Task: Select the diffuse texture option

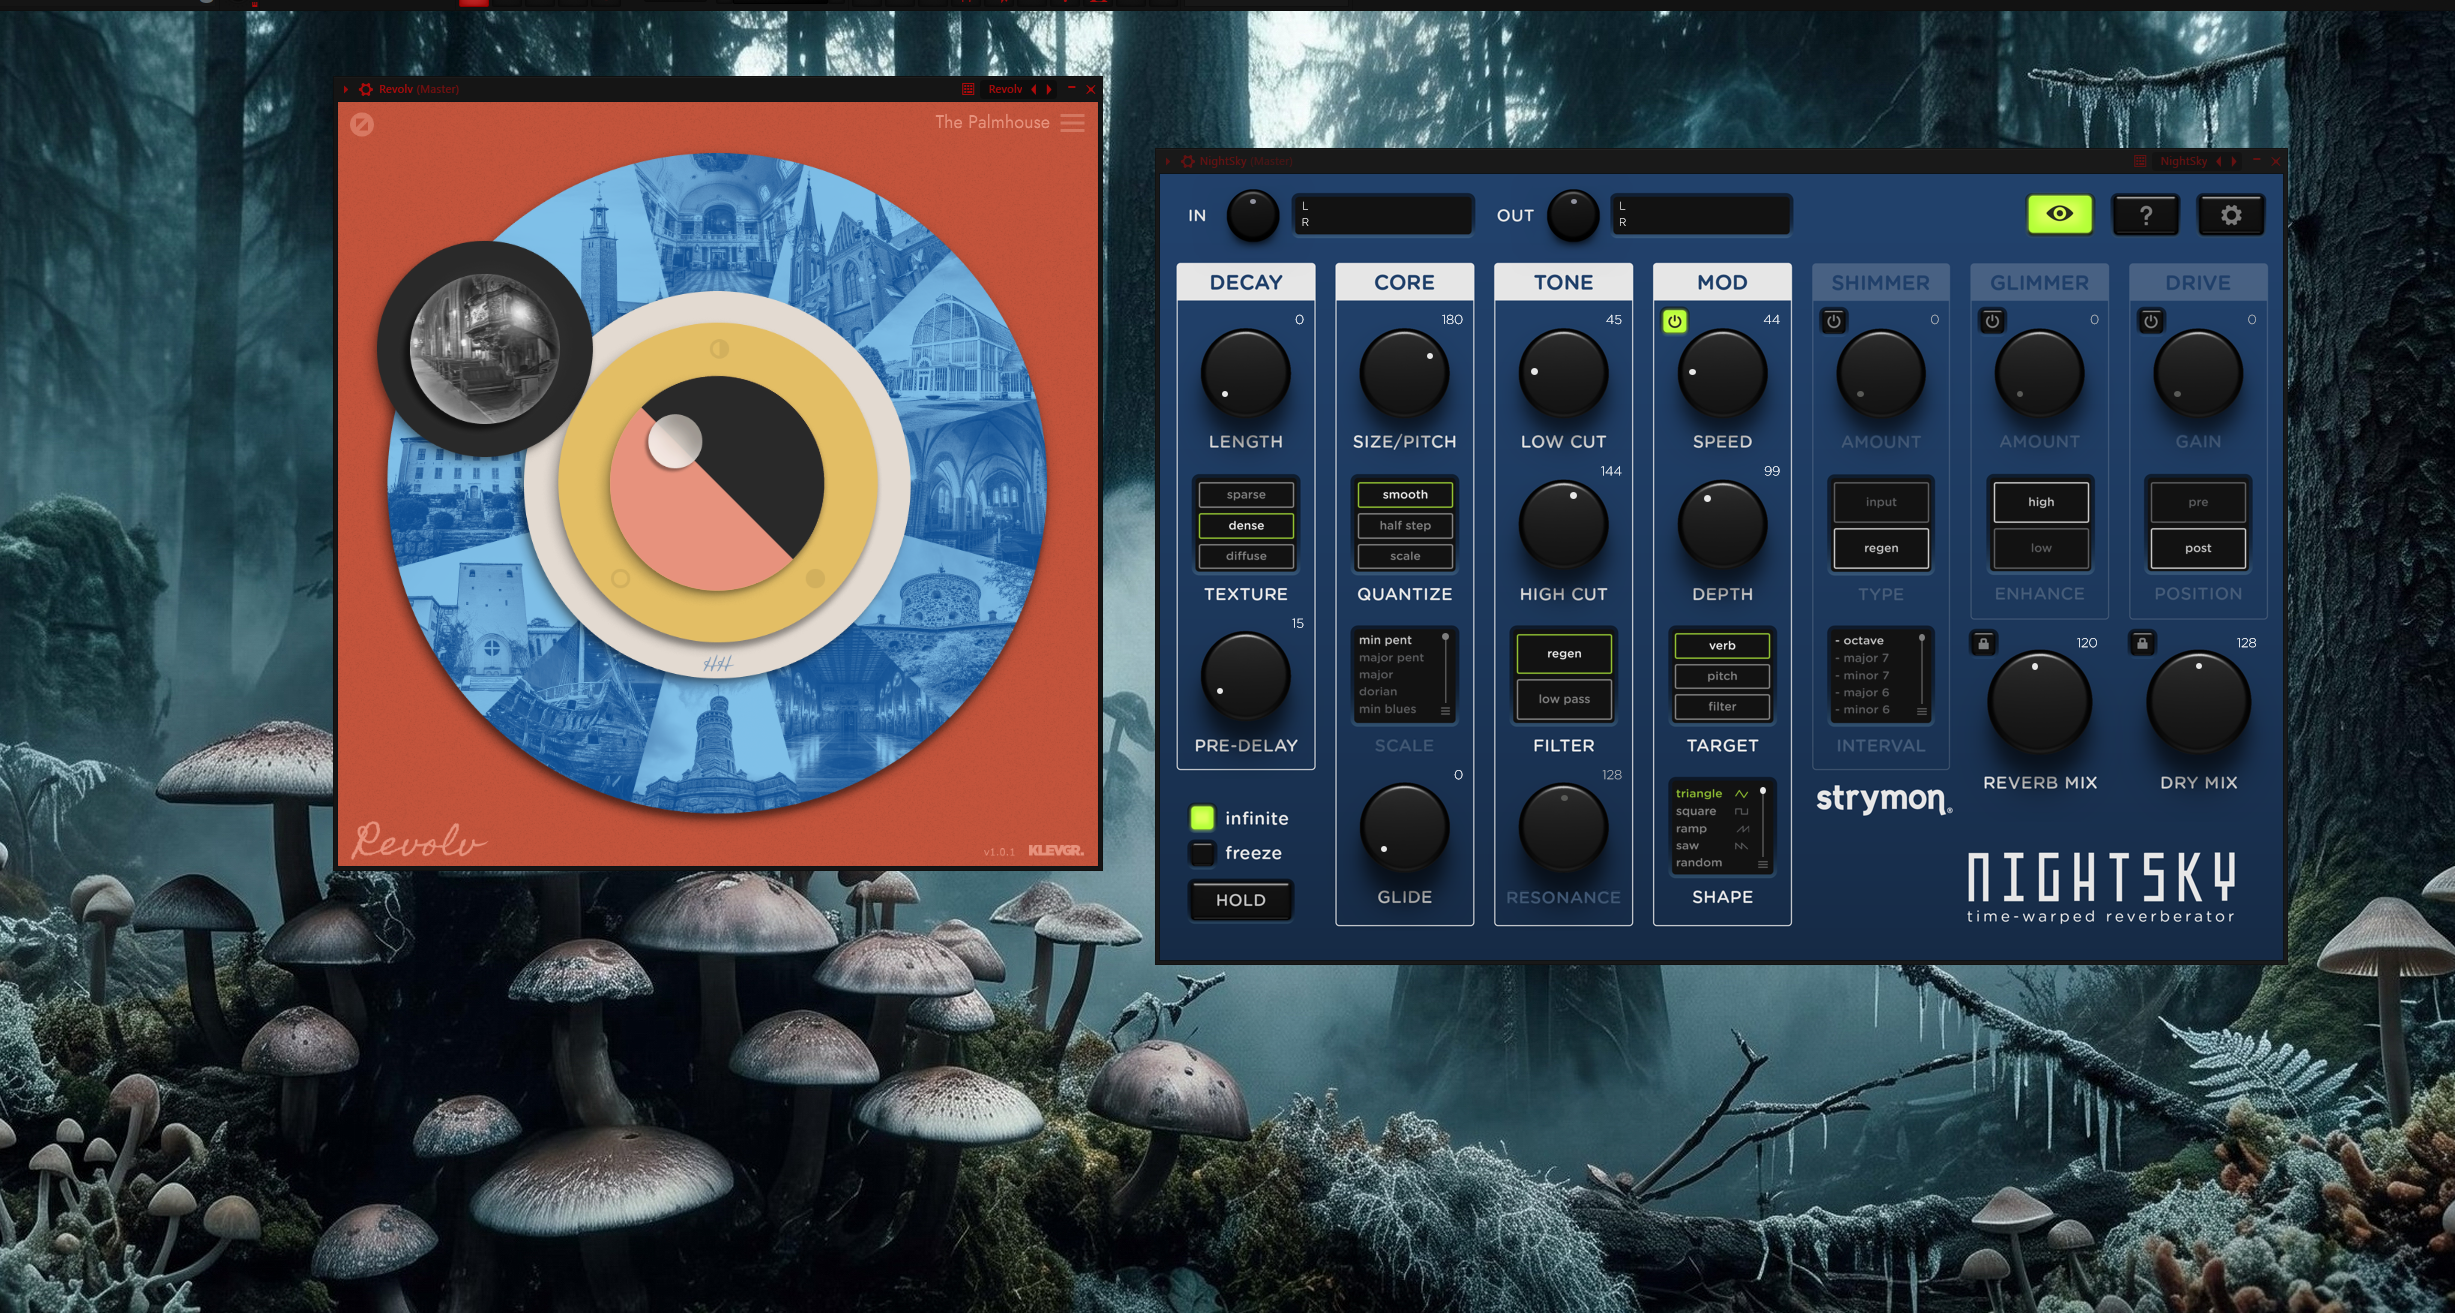Action: (x=1246, y=556)
